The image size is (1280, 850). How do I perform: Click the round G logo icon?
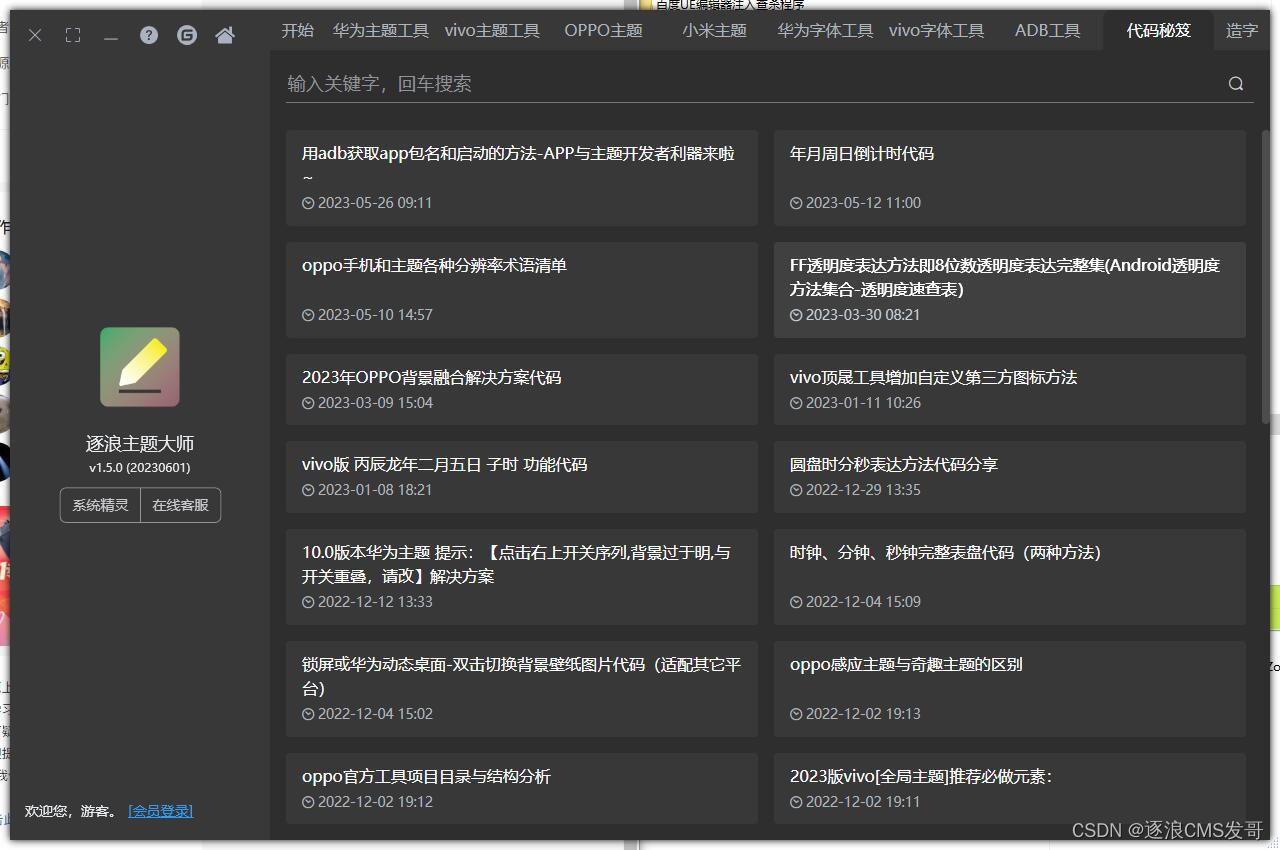(x=187, y=35)
